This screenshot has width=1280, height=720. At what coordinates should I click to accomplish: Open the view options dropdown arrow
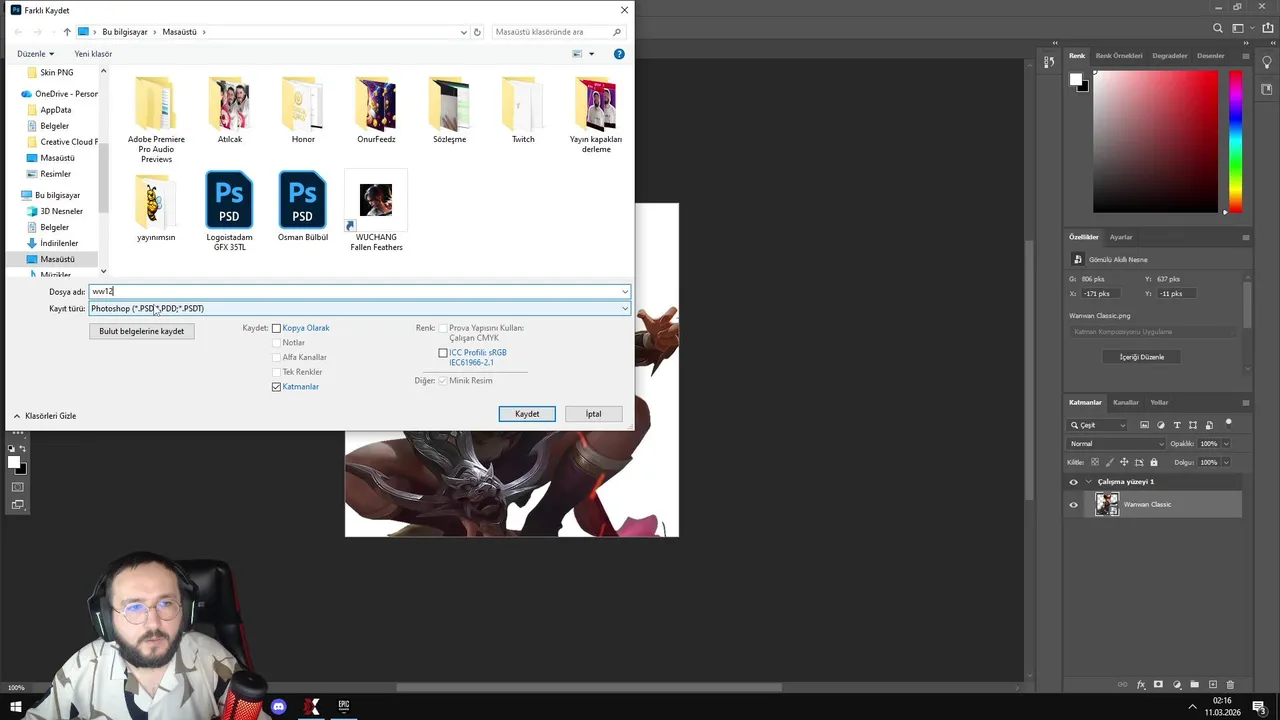pyautogui.click(x=591, y=54)
